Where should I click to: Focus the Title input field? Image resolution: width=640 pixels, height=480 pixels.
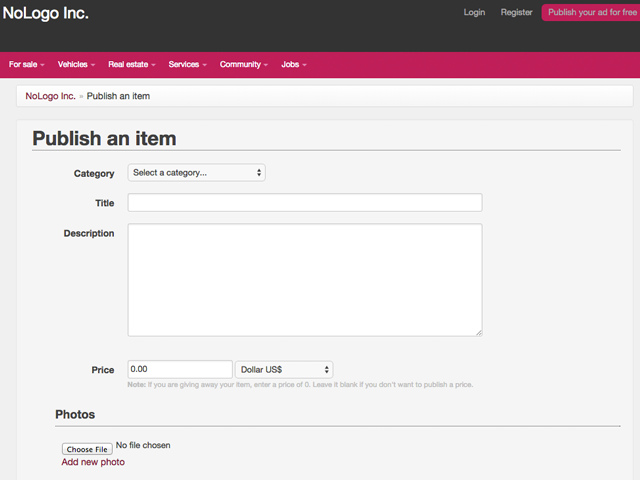coord(305,202)
